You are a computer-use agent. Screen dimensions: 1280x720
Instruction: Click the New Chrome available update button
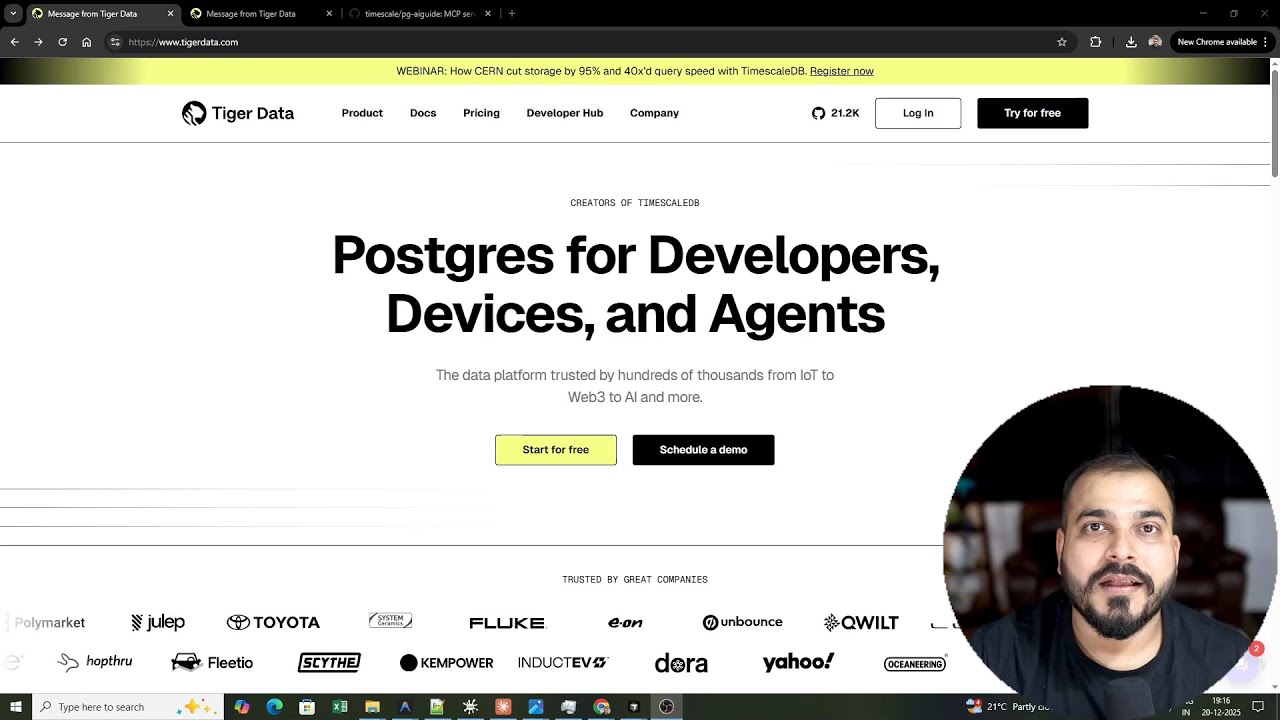click(1222, 42)
